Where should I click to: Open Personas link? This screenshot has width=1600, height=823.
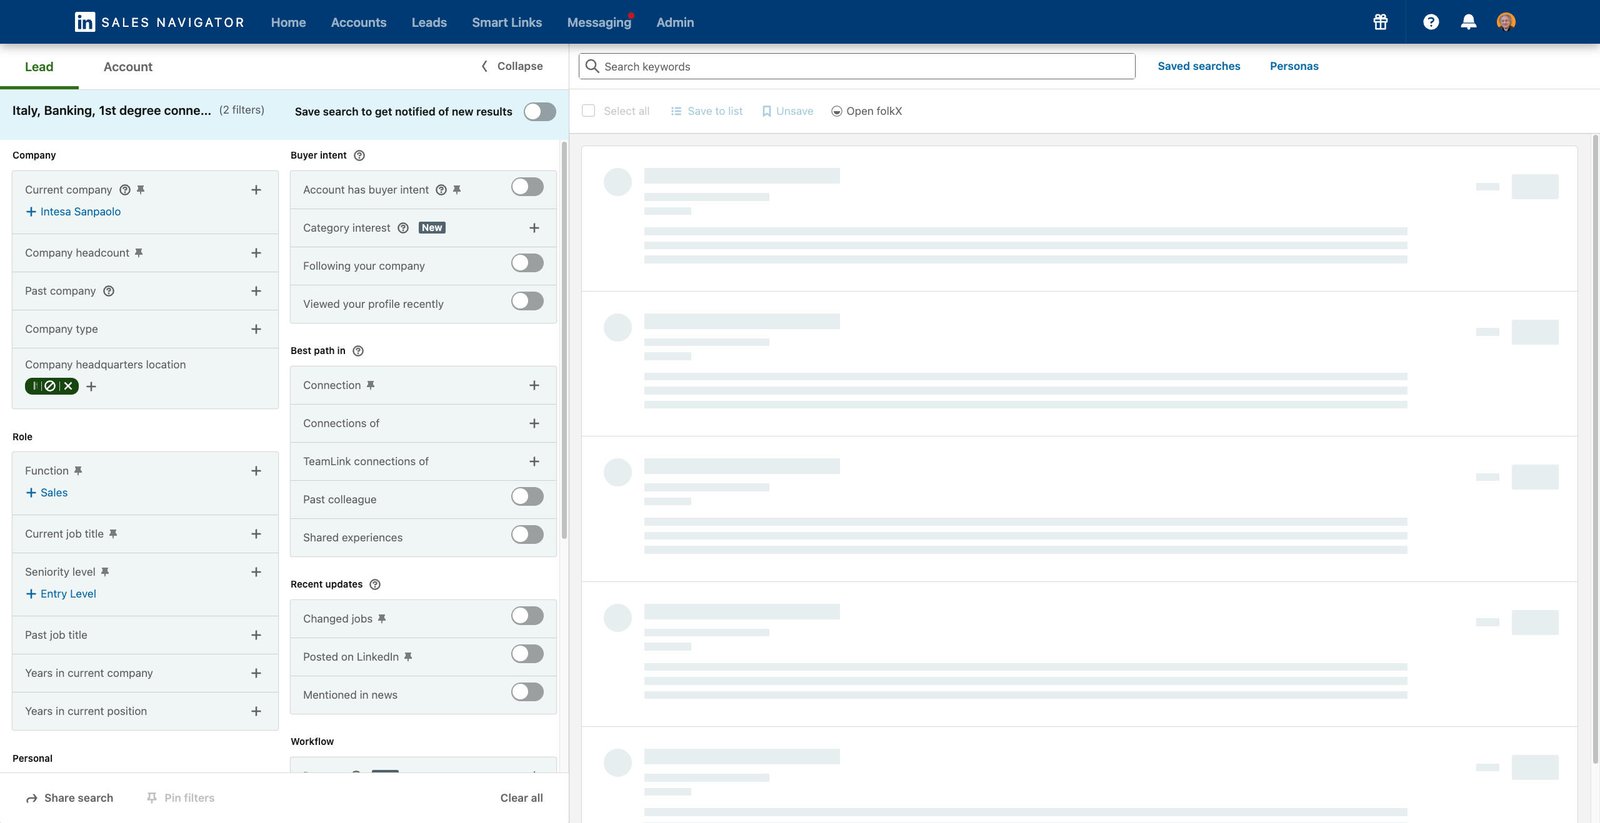click(x=1294, y=66)
